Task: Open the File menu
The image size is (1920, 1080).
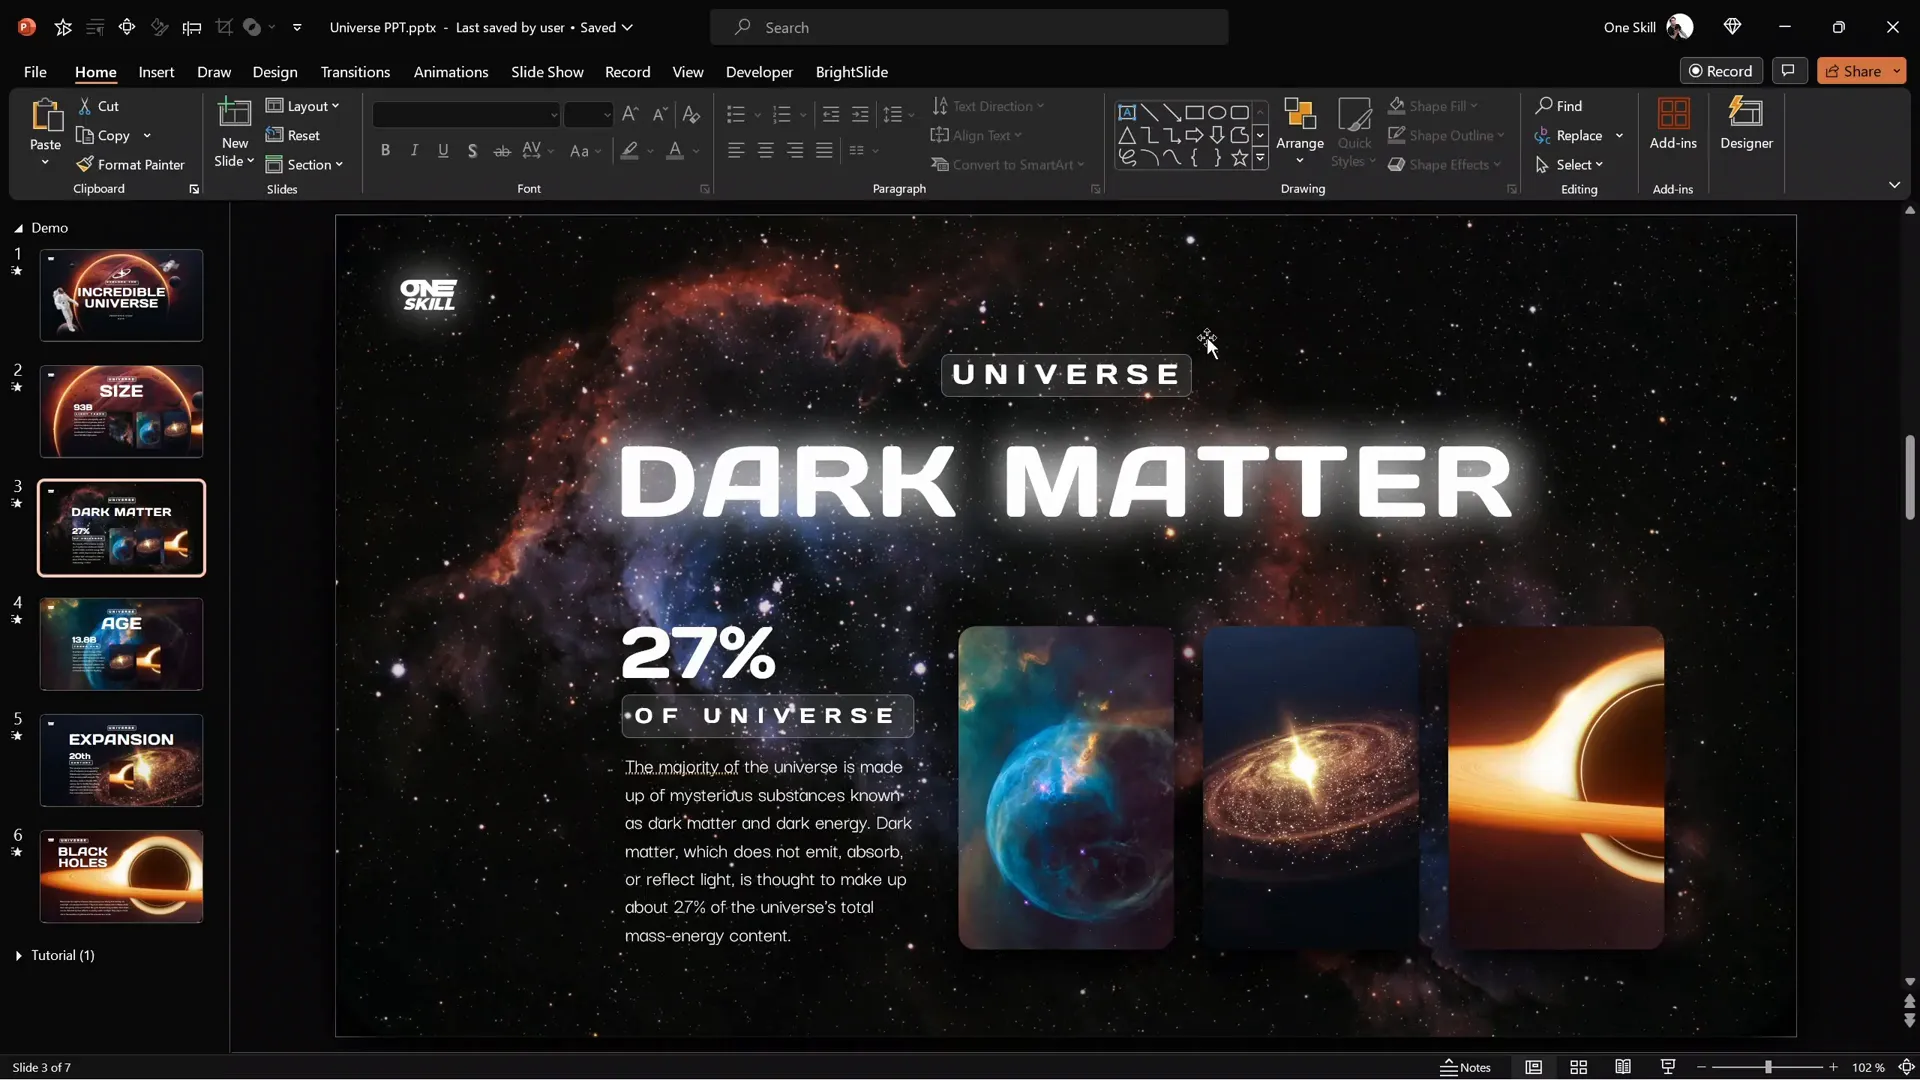Action: coord(35,72)
